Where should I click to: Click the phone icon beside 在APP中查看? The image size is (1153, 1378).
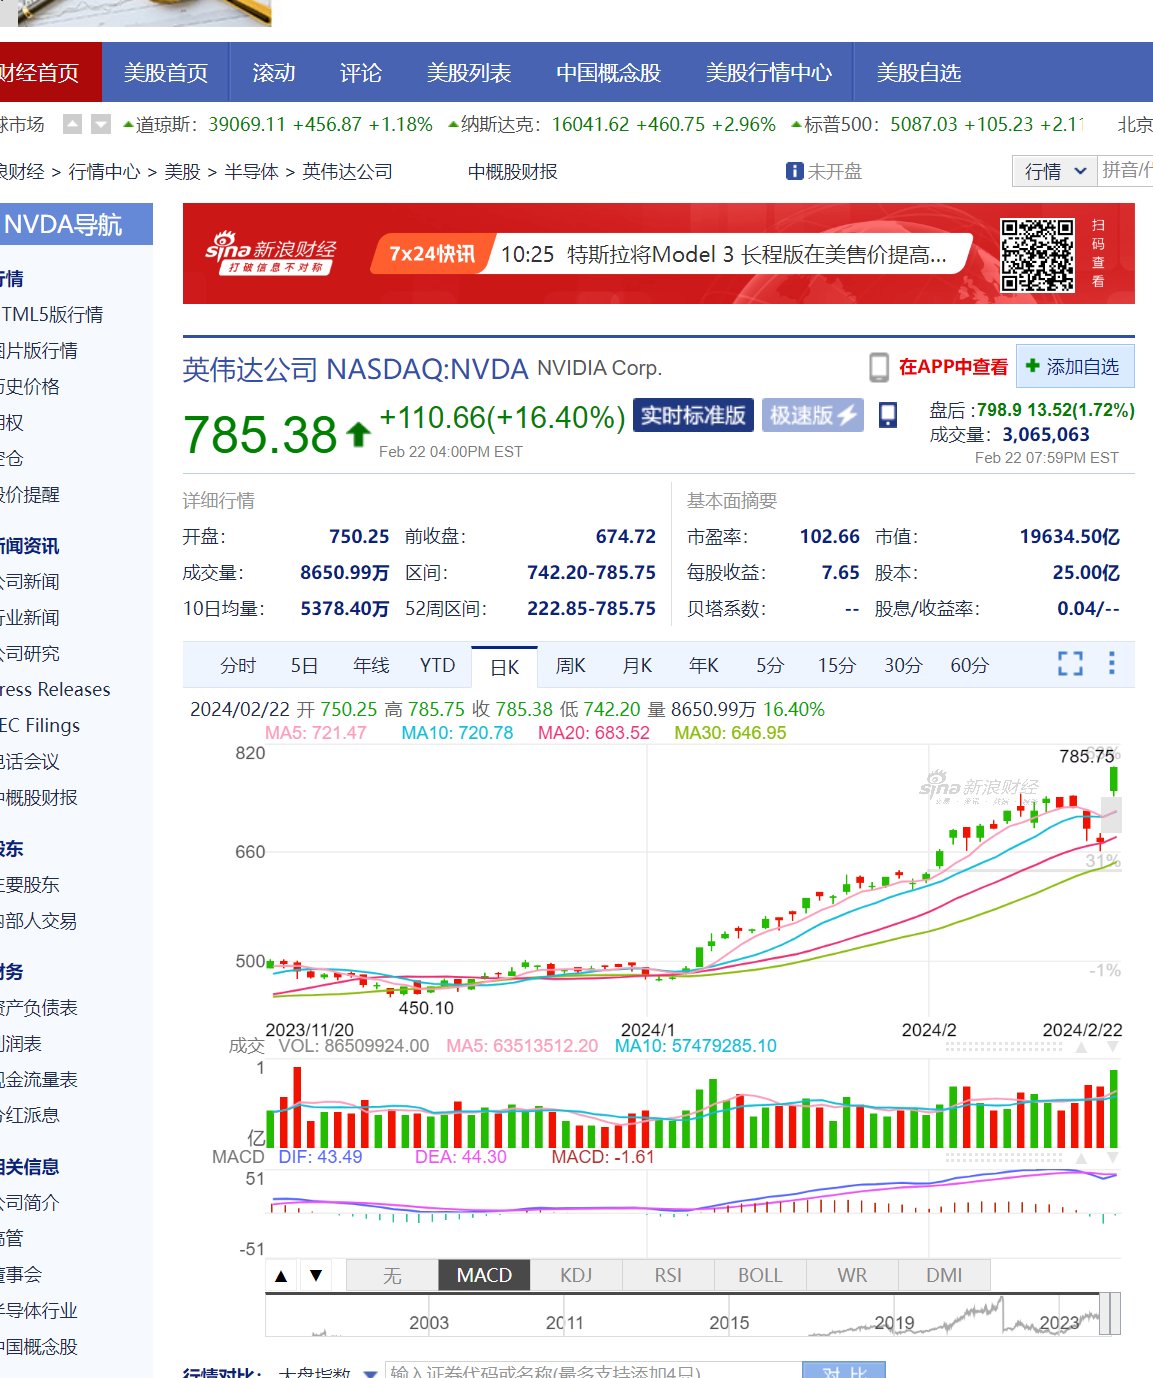tap(878, 367)
